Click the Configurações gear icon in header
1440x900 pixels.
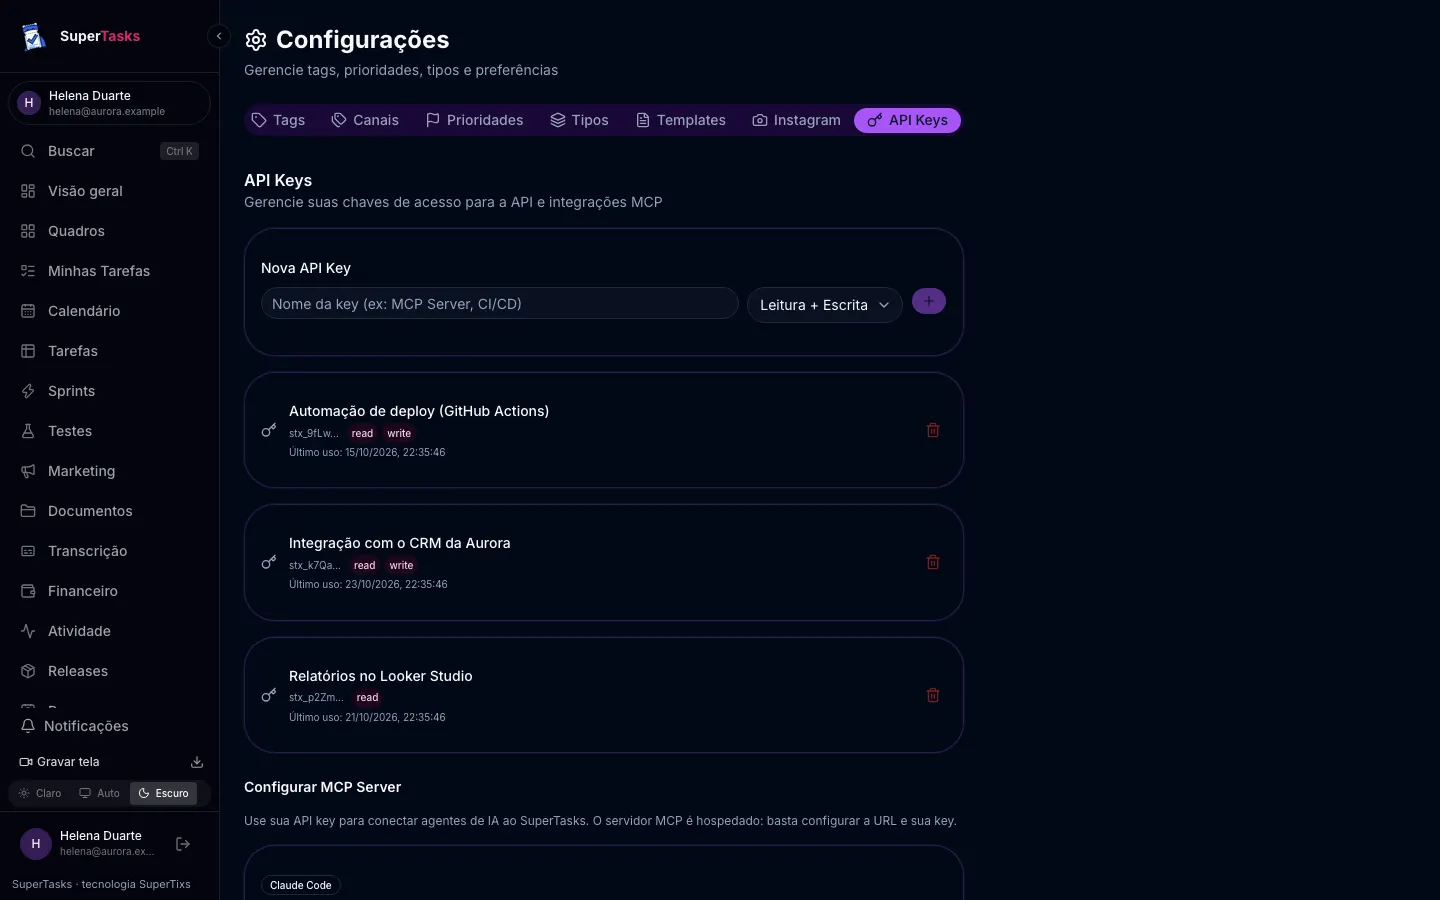[256, 39]
